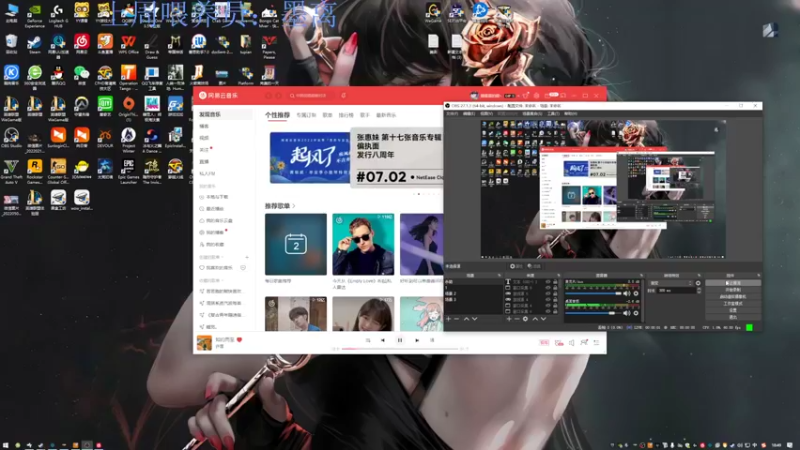Screen dimensions: 800x450
Task: Open the 每日歌曲推荐 calendar playlist thumbnail
Action: (295, 244)
